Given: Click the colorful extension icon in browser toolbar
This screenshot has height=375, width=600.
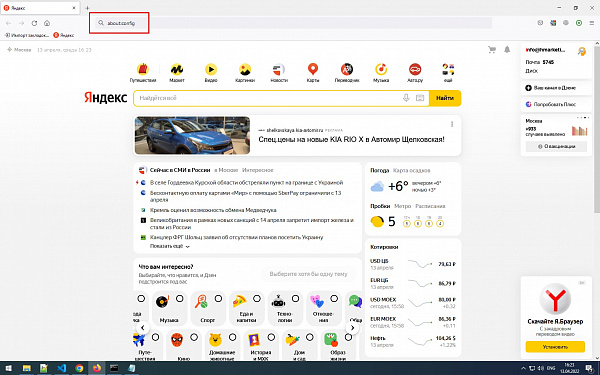Looking at the screenshot, I should pos(553,23).
